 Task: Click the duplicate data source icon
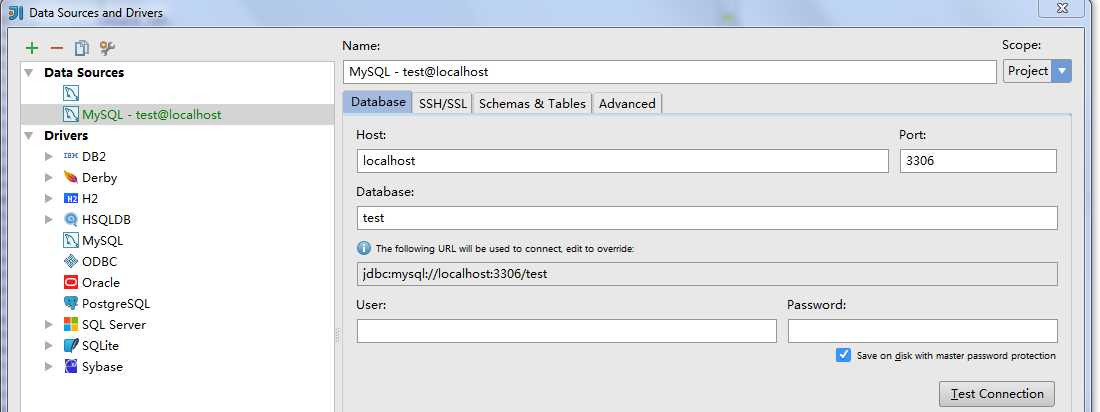pyautogui.click(x=82, y=48)
